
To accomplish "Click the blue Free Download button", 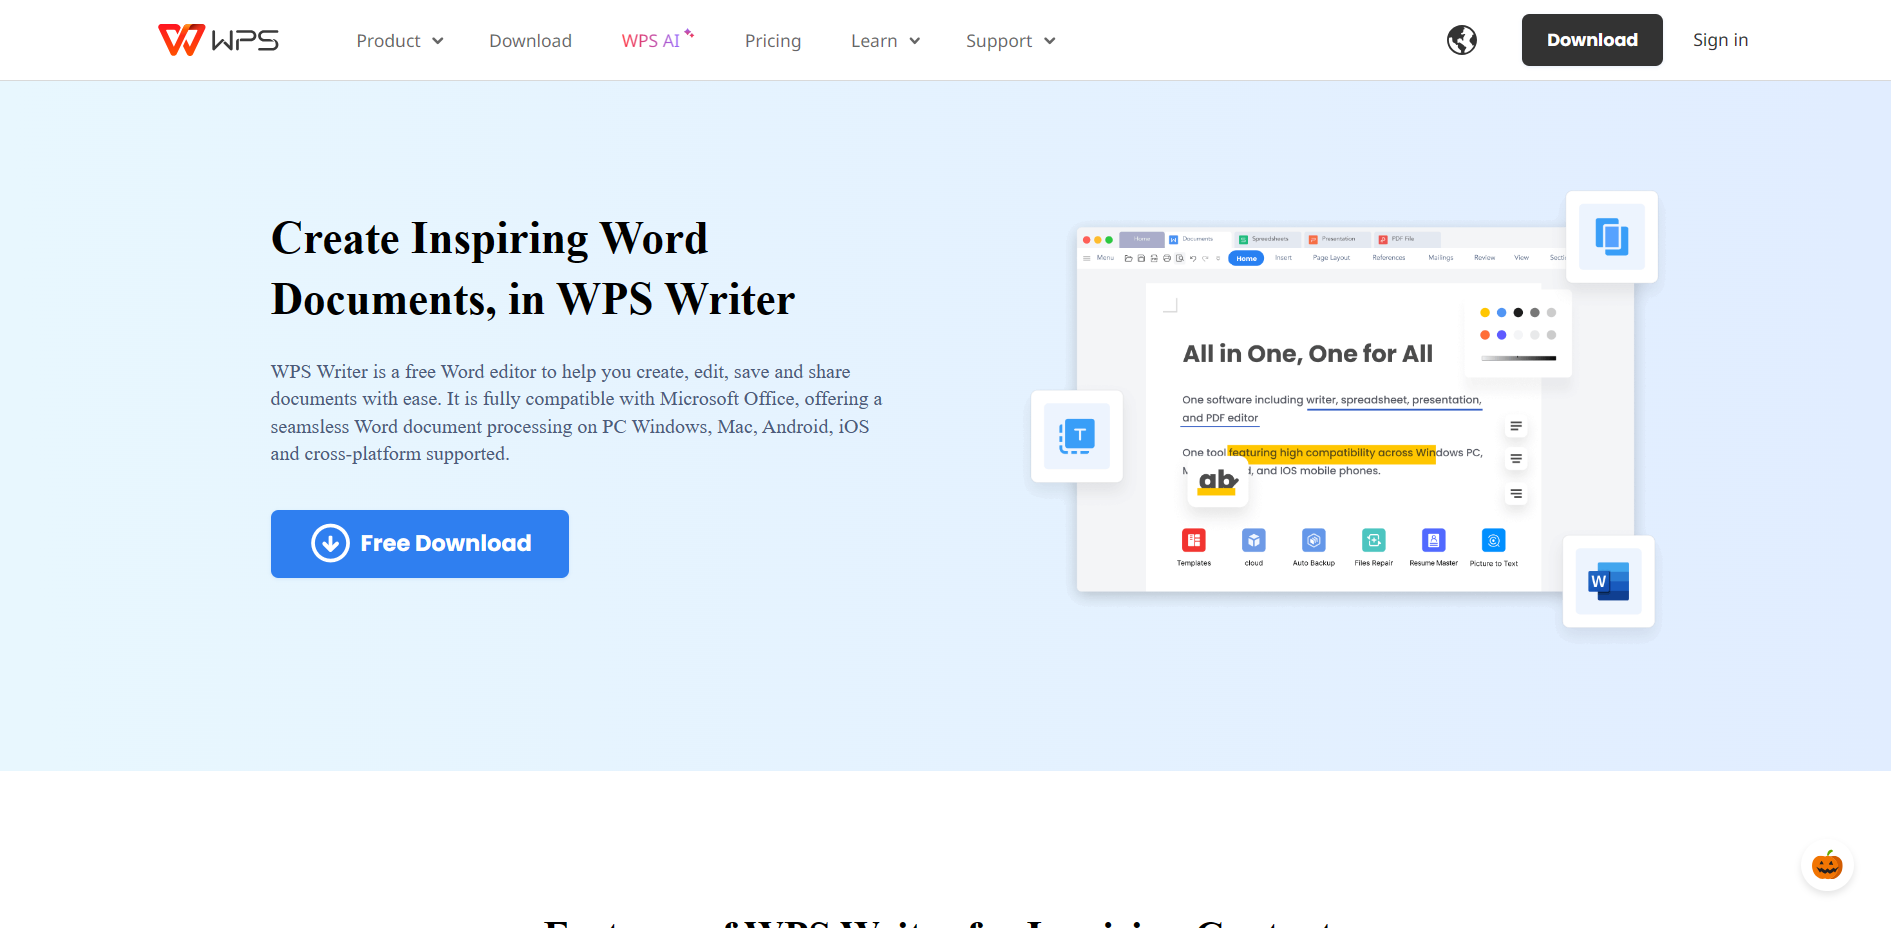I will pos(420,544).
